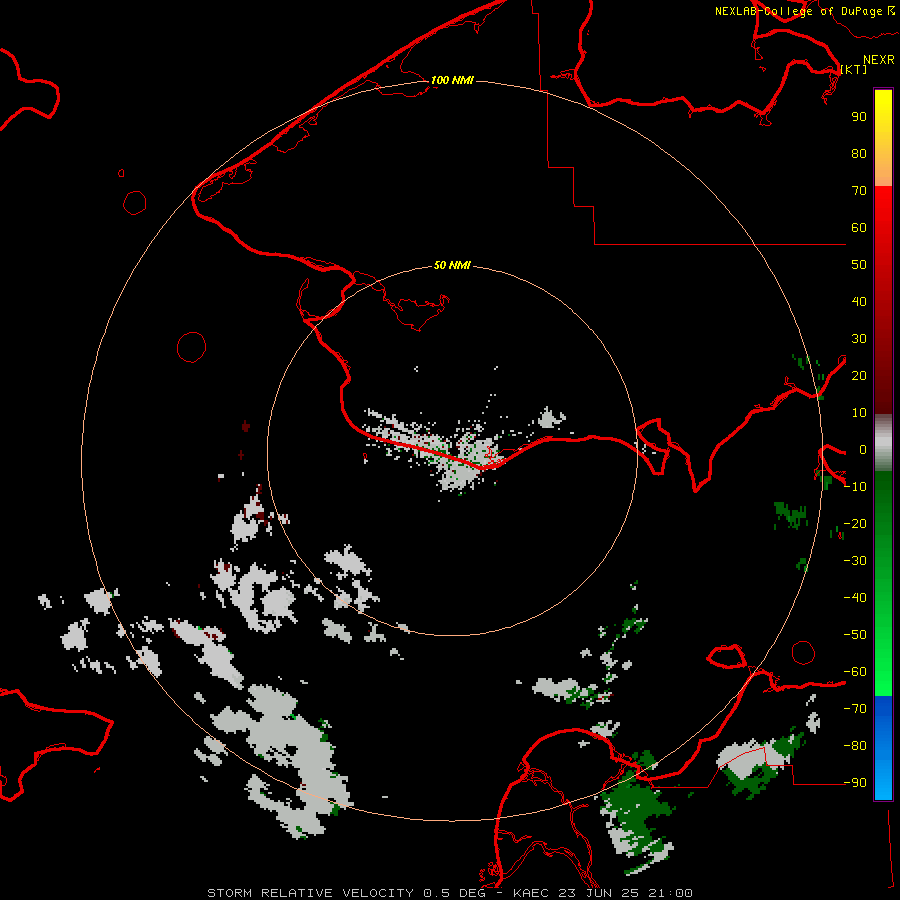
Task: Click the 60 value on the velocity scale
Action: tap(859, 228)
